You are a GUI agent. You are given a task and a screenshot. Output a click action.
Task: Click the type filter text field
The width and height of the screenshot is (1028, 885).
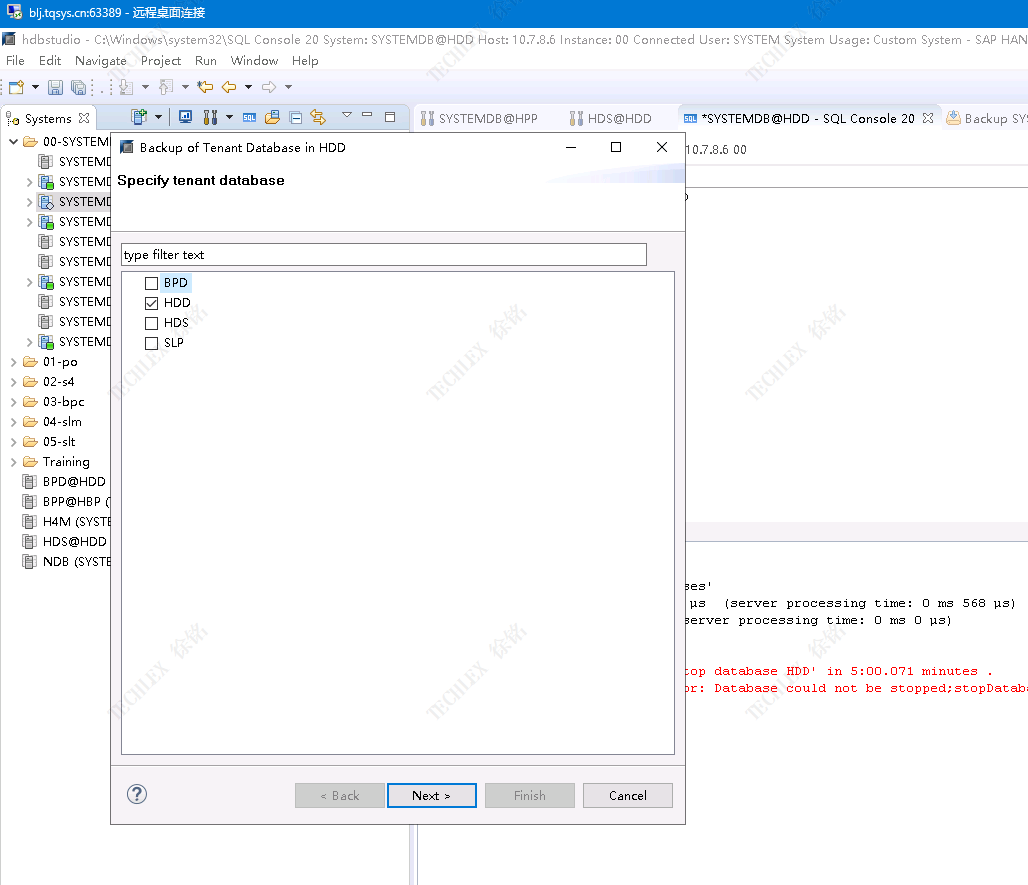tap(383, 255)
